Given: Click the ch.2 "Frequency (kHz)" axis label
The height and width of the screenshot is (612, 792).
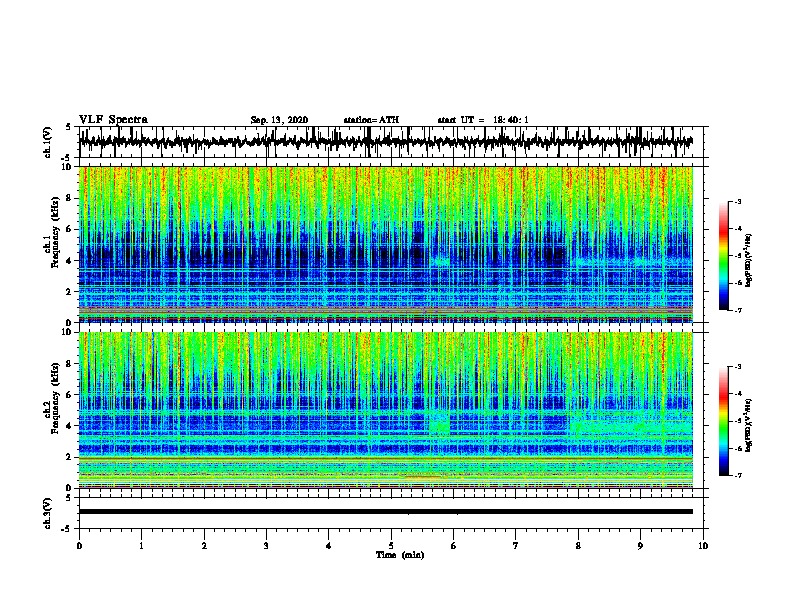Looking at the screenshot, I should click(x=55, y=398).
